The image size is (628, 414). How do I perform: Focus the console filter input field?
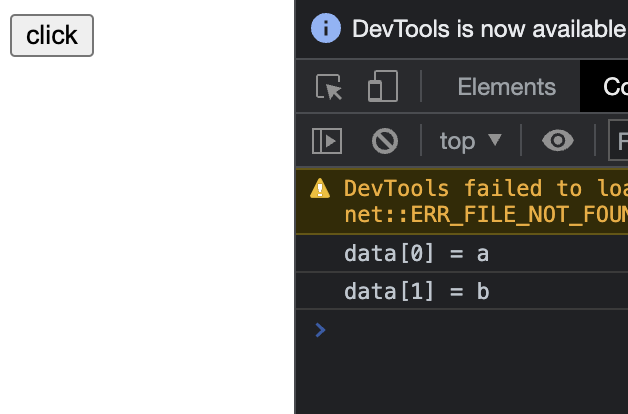[618, 141]
